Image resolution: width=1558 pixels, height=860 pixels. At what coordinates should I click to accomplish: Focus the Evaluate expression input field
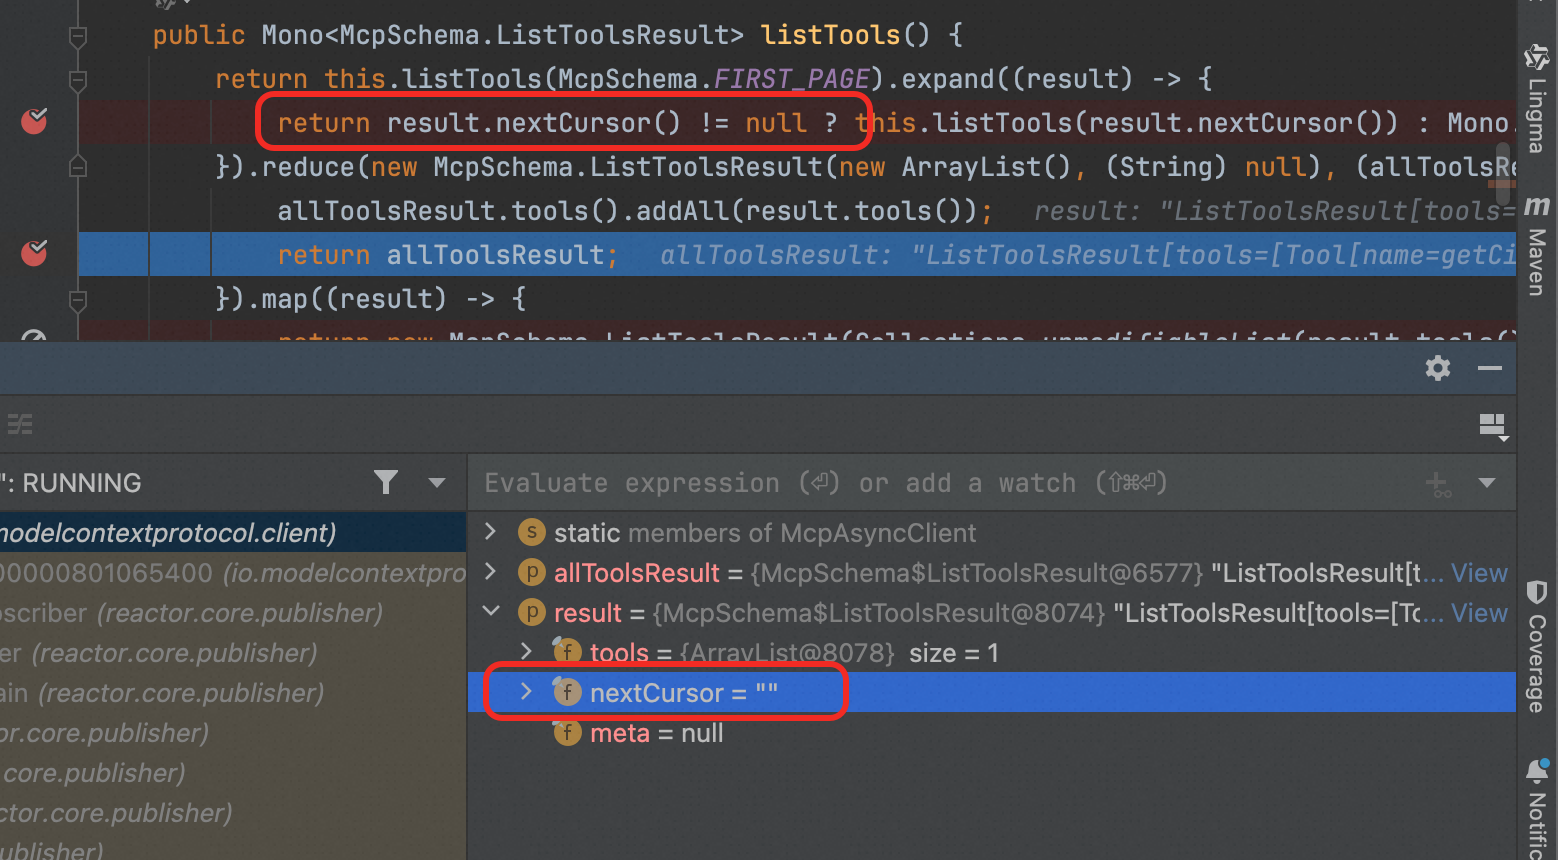pyautogui.click(x=940, y=484)
